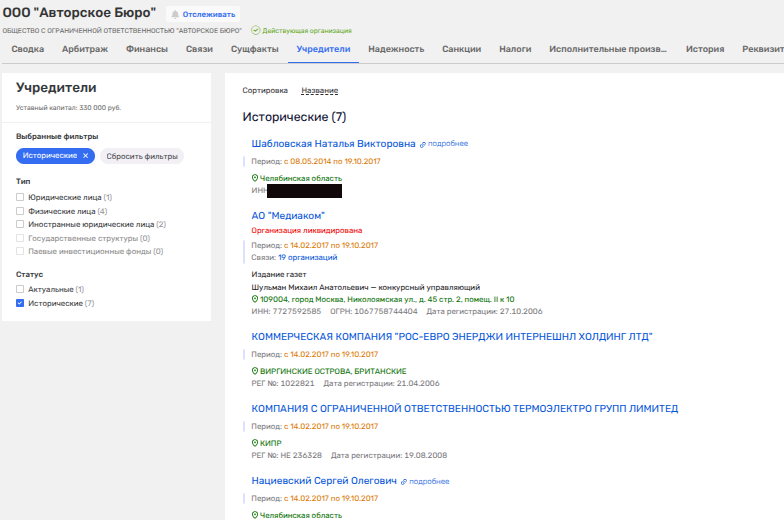Viewport: 784px width, 520px height.
Task: Tick Иностранные юридические лица checkbox
Action: point(20,225)
